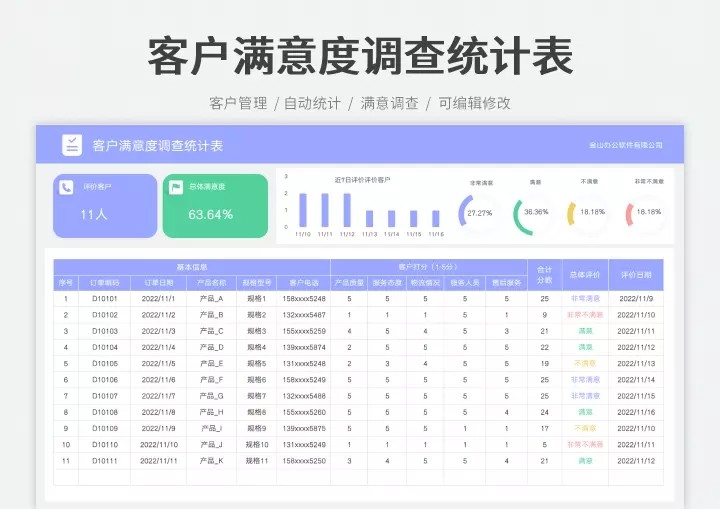
Task: Click the 产品名称 column header
Action: [x=211, y=283]
